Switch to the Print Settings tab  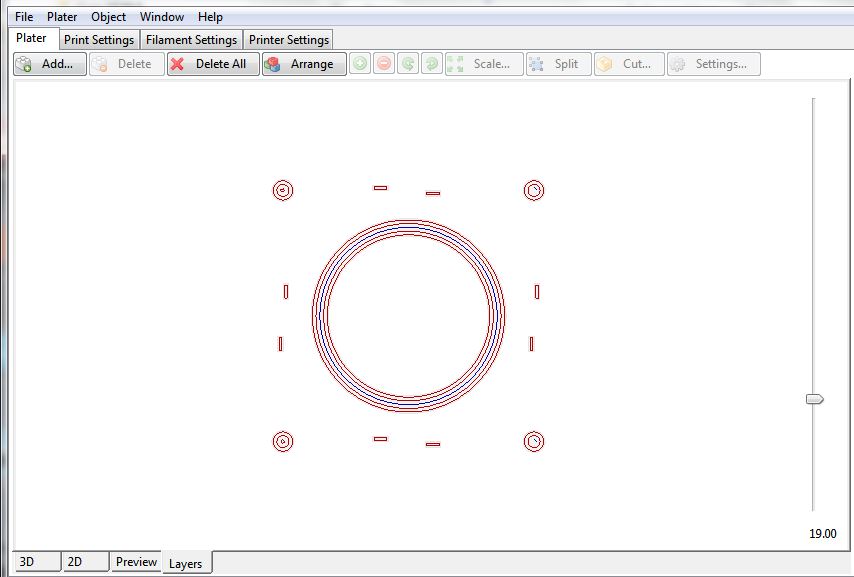tap(99, 40)
